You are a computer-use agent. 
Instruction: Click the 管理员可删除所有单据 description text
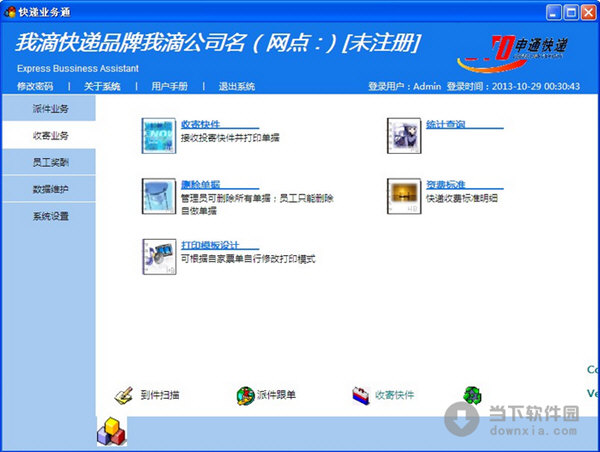click(257, 204)
